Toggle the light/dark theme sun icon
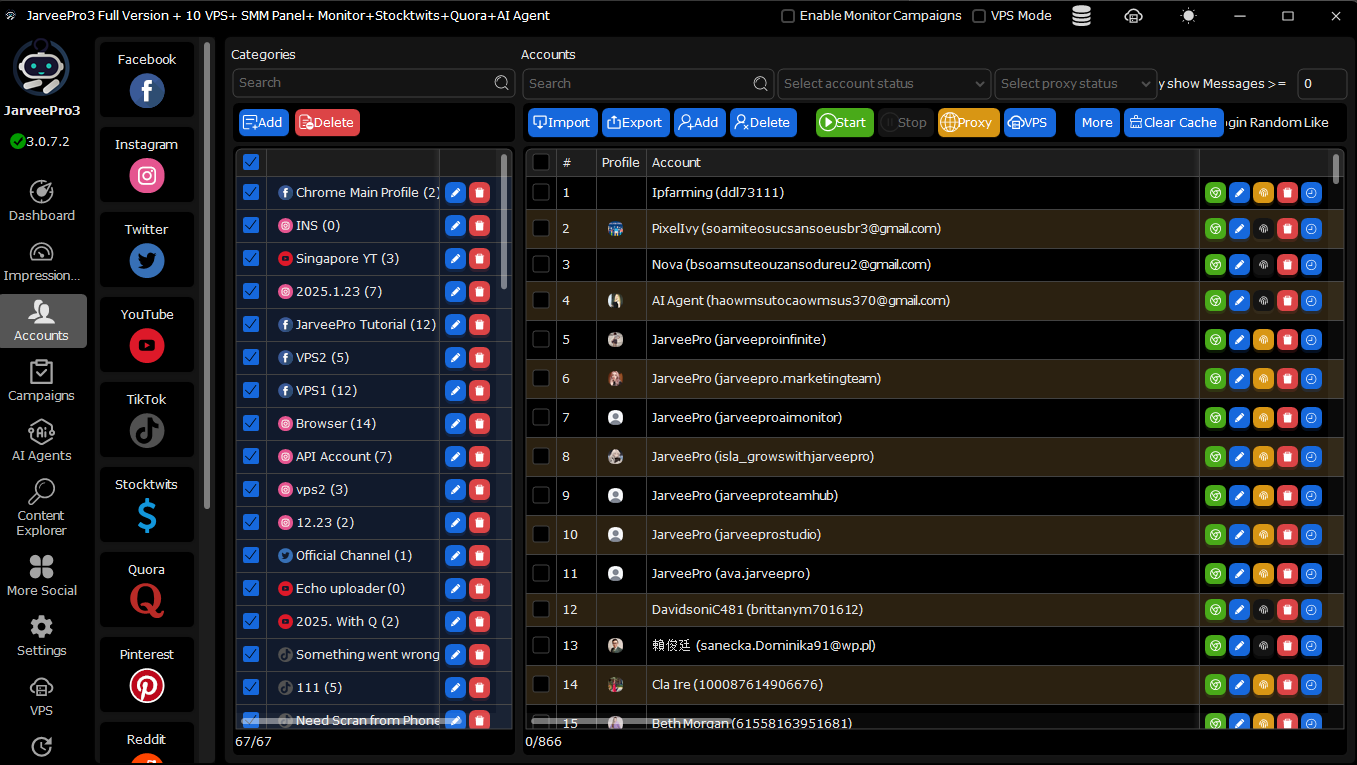 tap(1188, 16)
